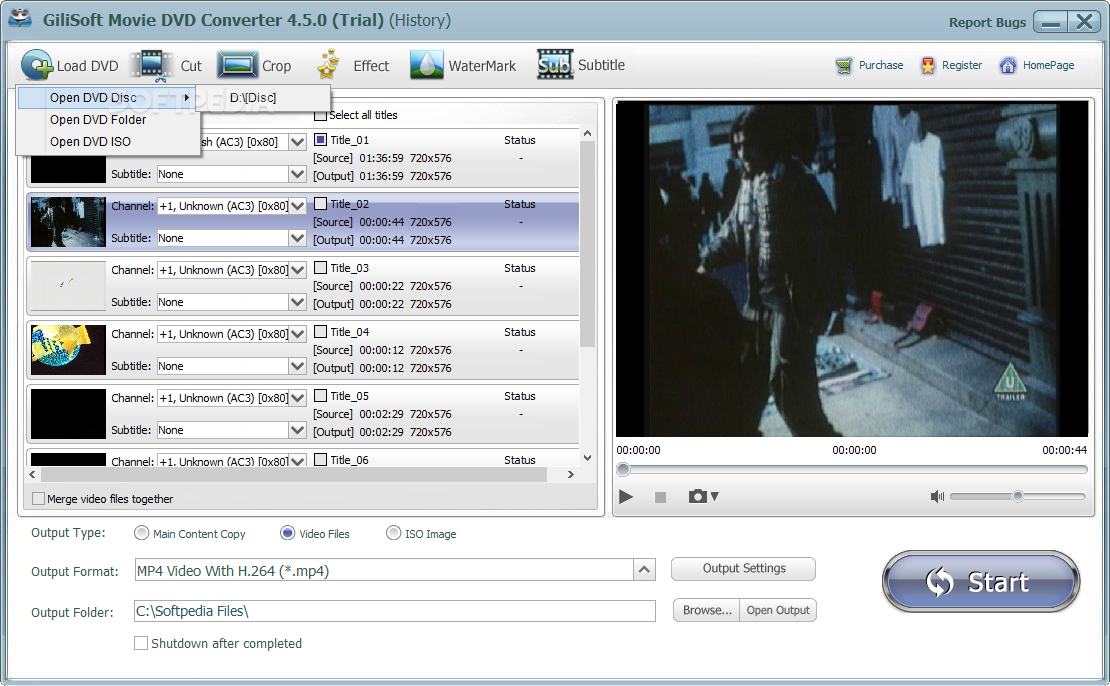This screenshot has width=1110, height=686.
Task: Open snapshot options arrow beside camera
Action: click(715, 497)
